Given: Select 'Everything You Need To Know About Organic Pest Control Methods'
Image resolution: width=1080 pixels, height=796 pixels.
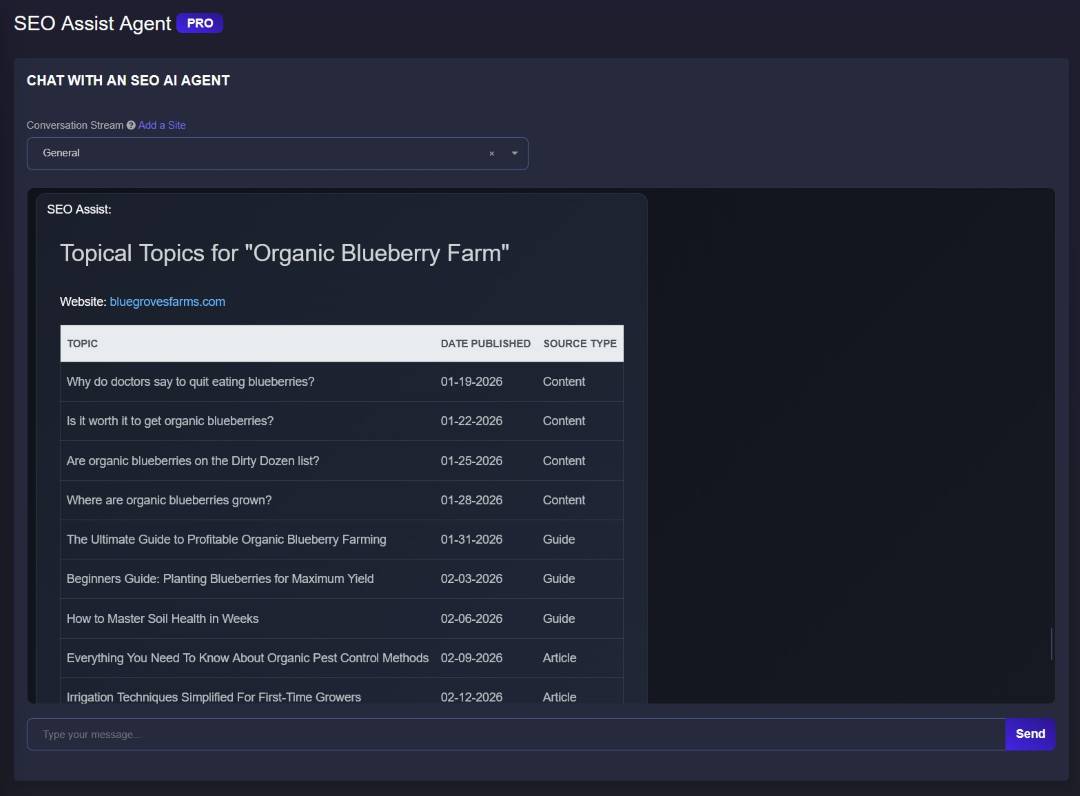Looking at the screenshot, I should (248, 658).
